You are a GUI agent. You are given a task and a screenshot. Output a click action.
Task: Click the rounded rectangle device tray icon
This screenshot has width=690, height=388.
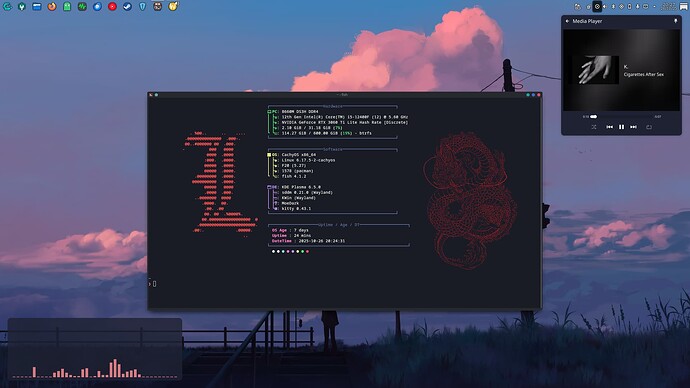pyautogui.click(x=629, y=7)
